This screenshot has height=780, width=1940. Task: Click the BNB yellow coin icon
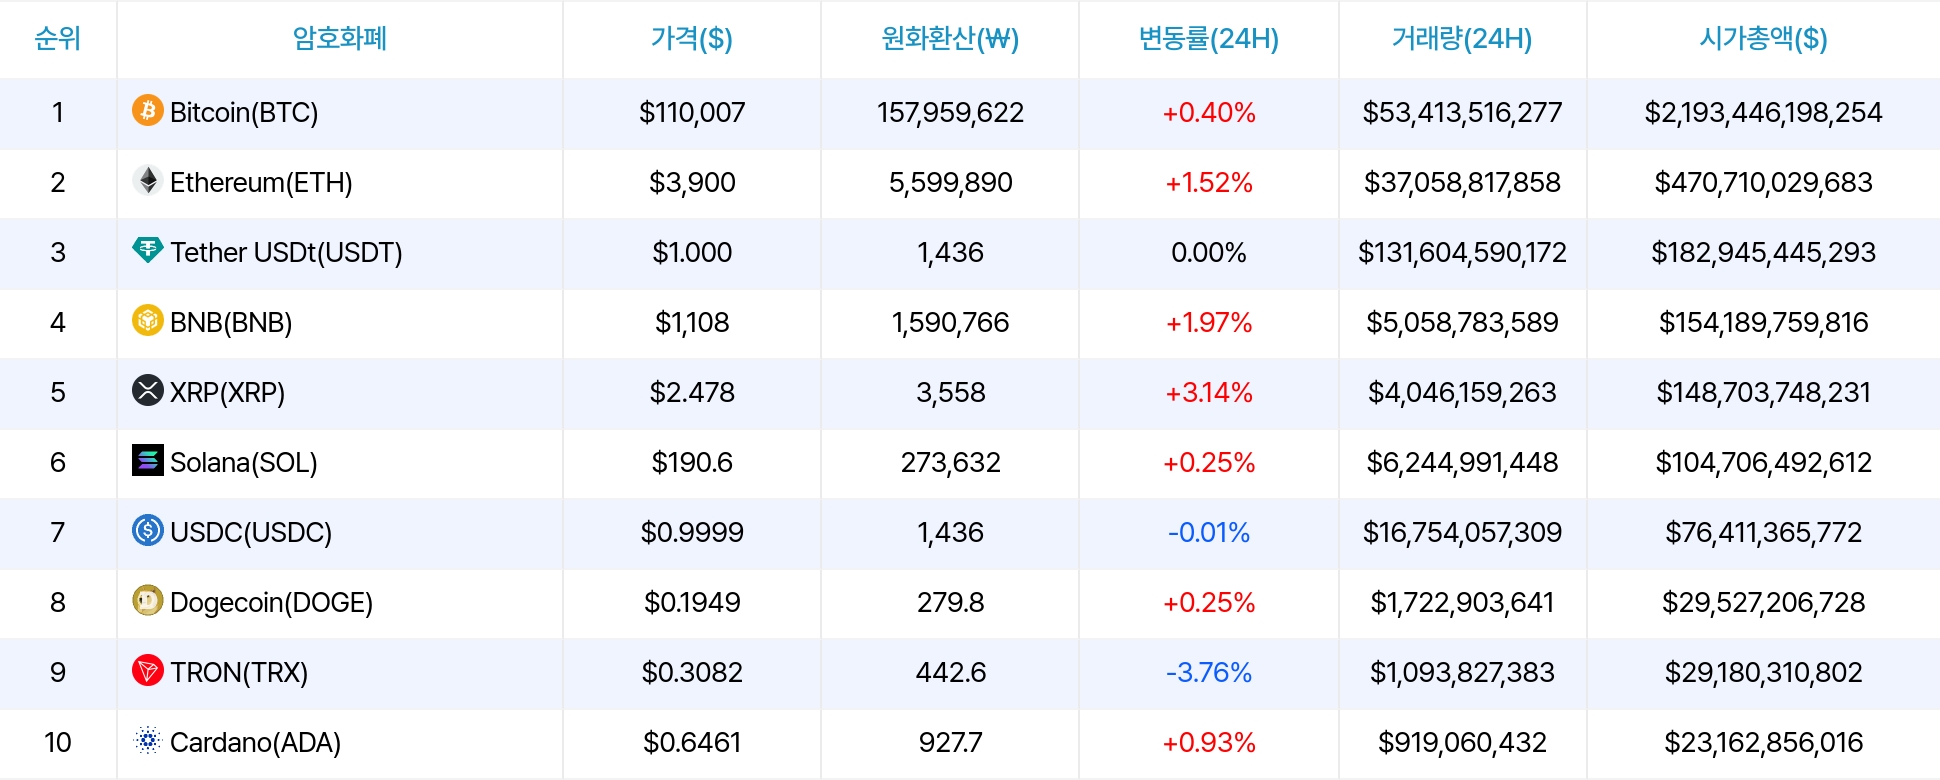[x=148, y=320]
